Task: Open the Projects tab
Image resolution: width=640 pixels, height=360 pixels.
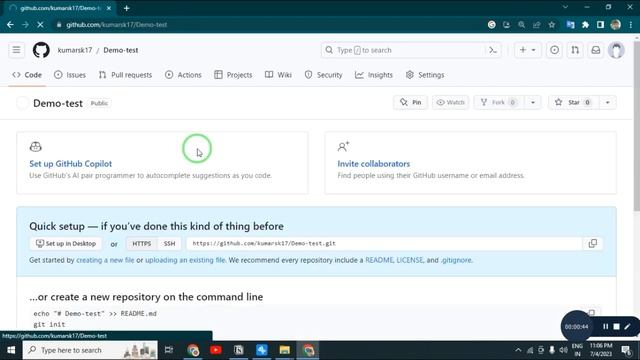Action: pos(233,75)
